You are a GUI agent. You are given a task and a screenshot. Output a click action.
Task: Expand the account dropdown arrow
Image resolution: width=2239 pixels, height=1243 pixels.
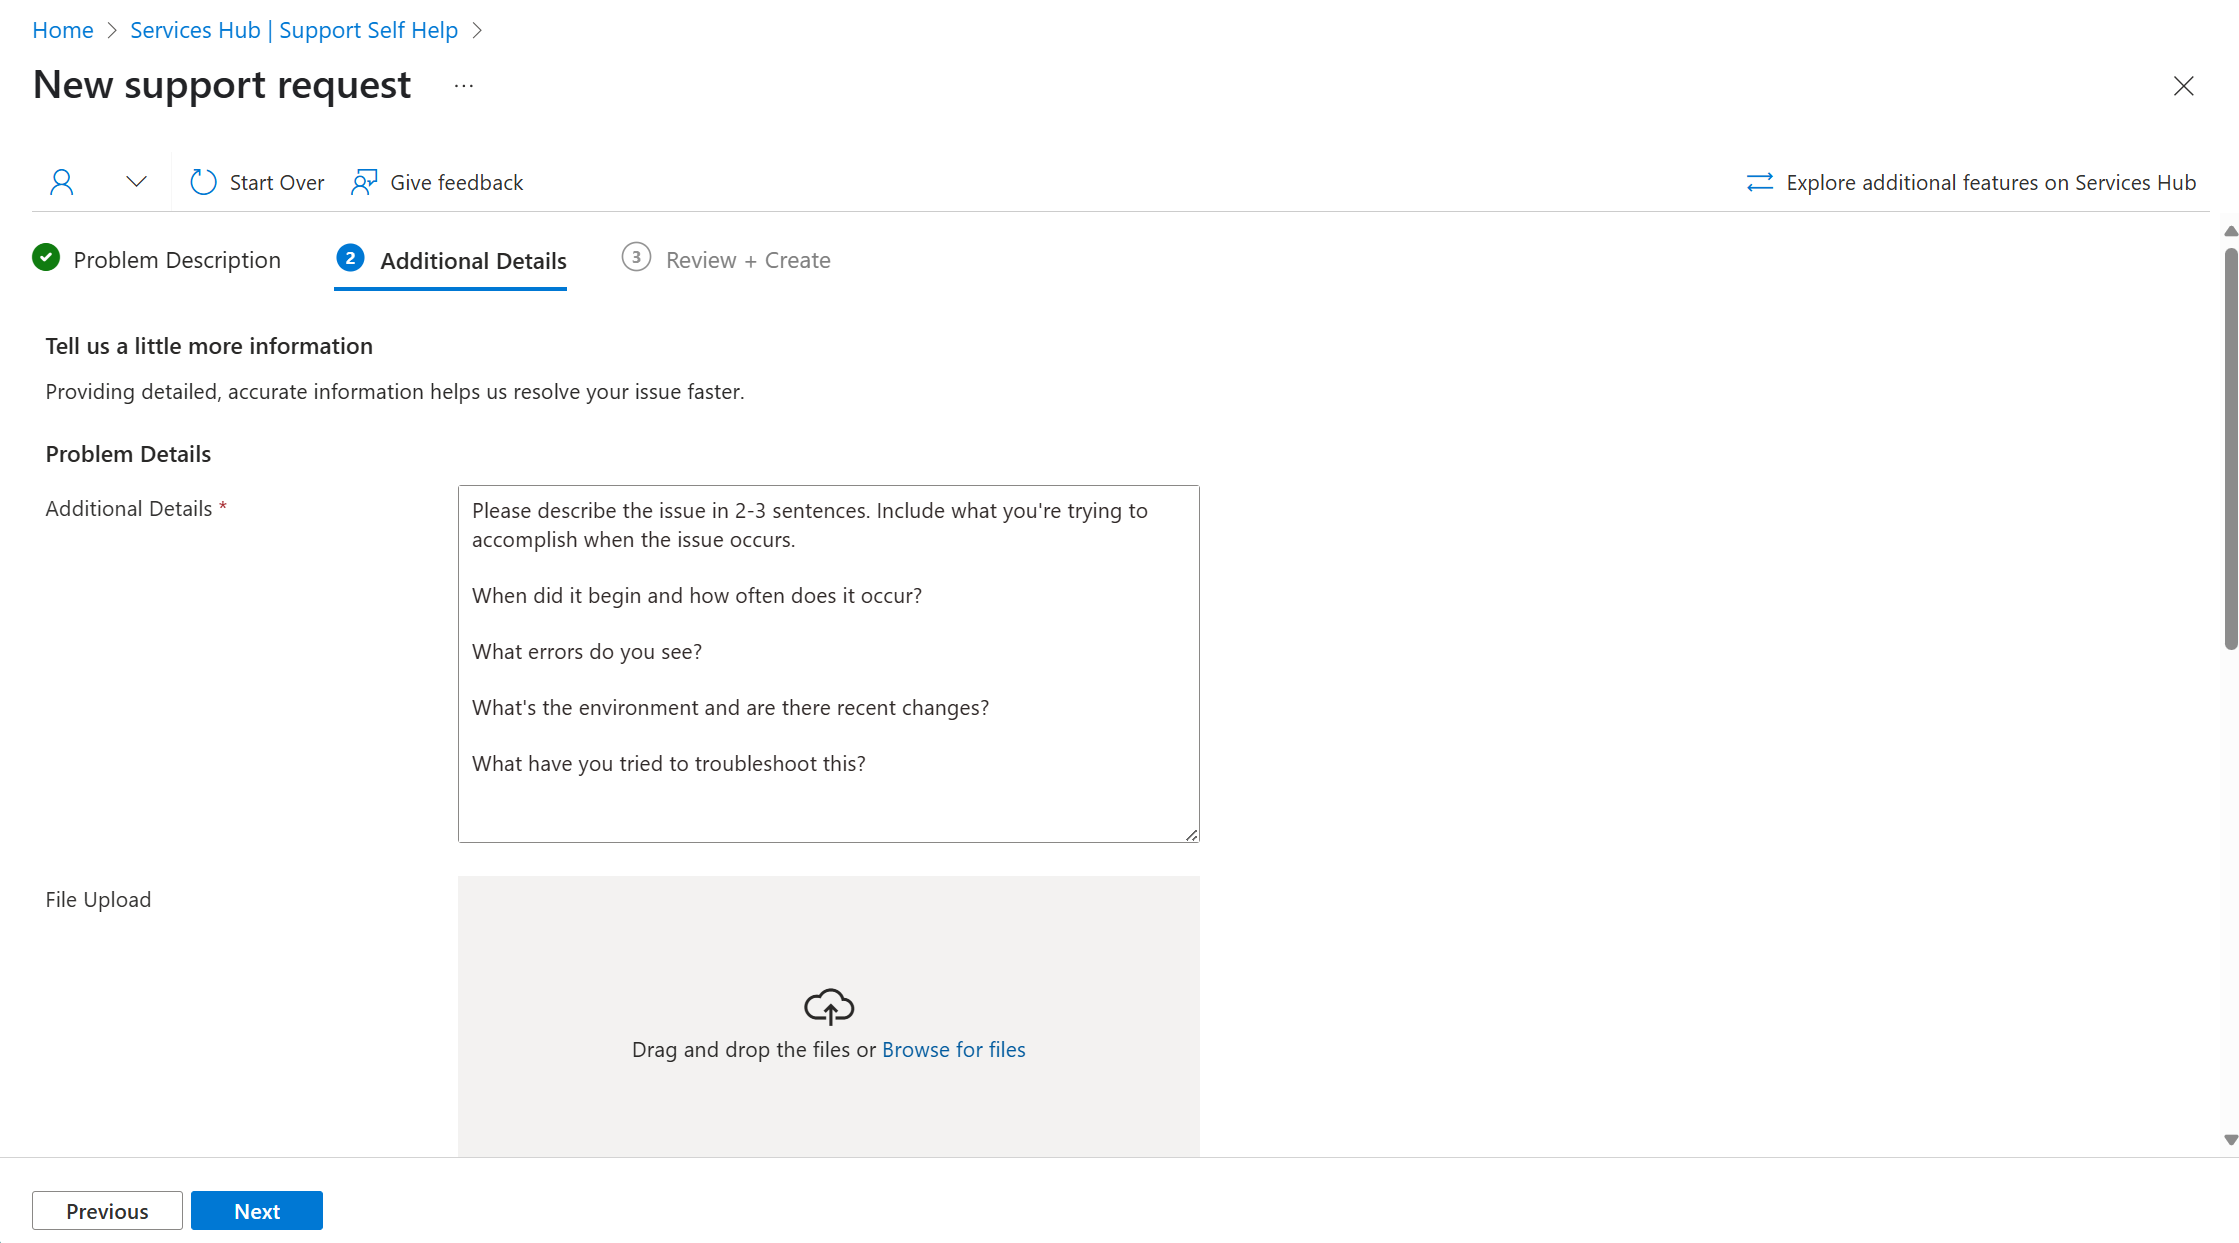pos(136,182)
